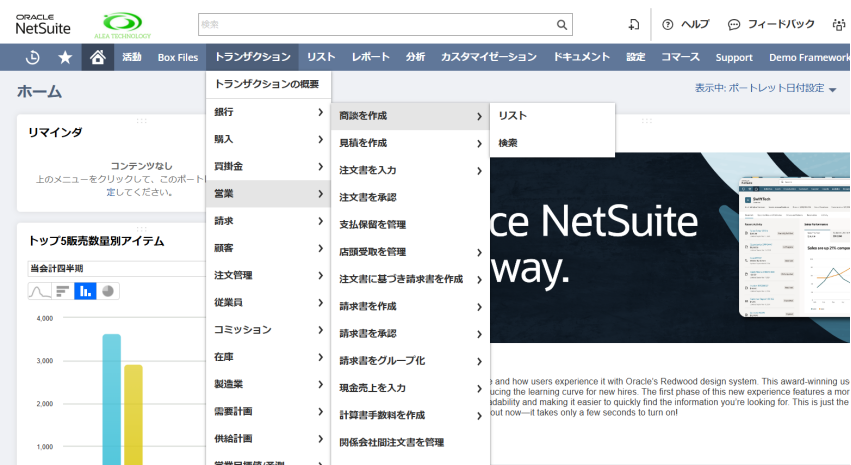Select 請求書を作成 menu item
This screenshot has height=465, width=851.
tap(410, 306)
